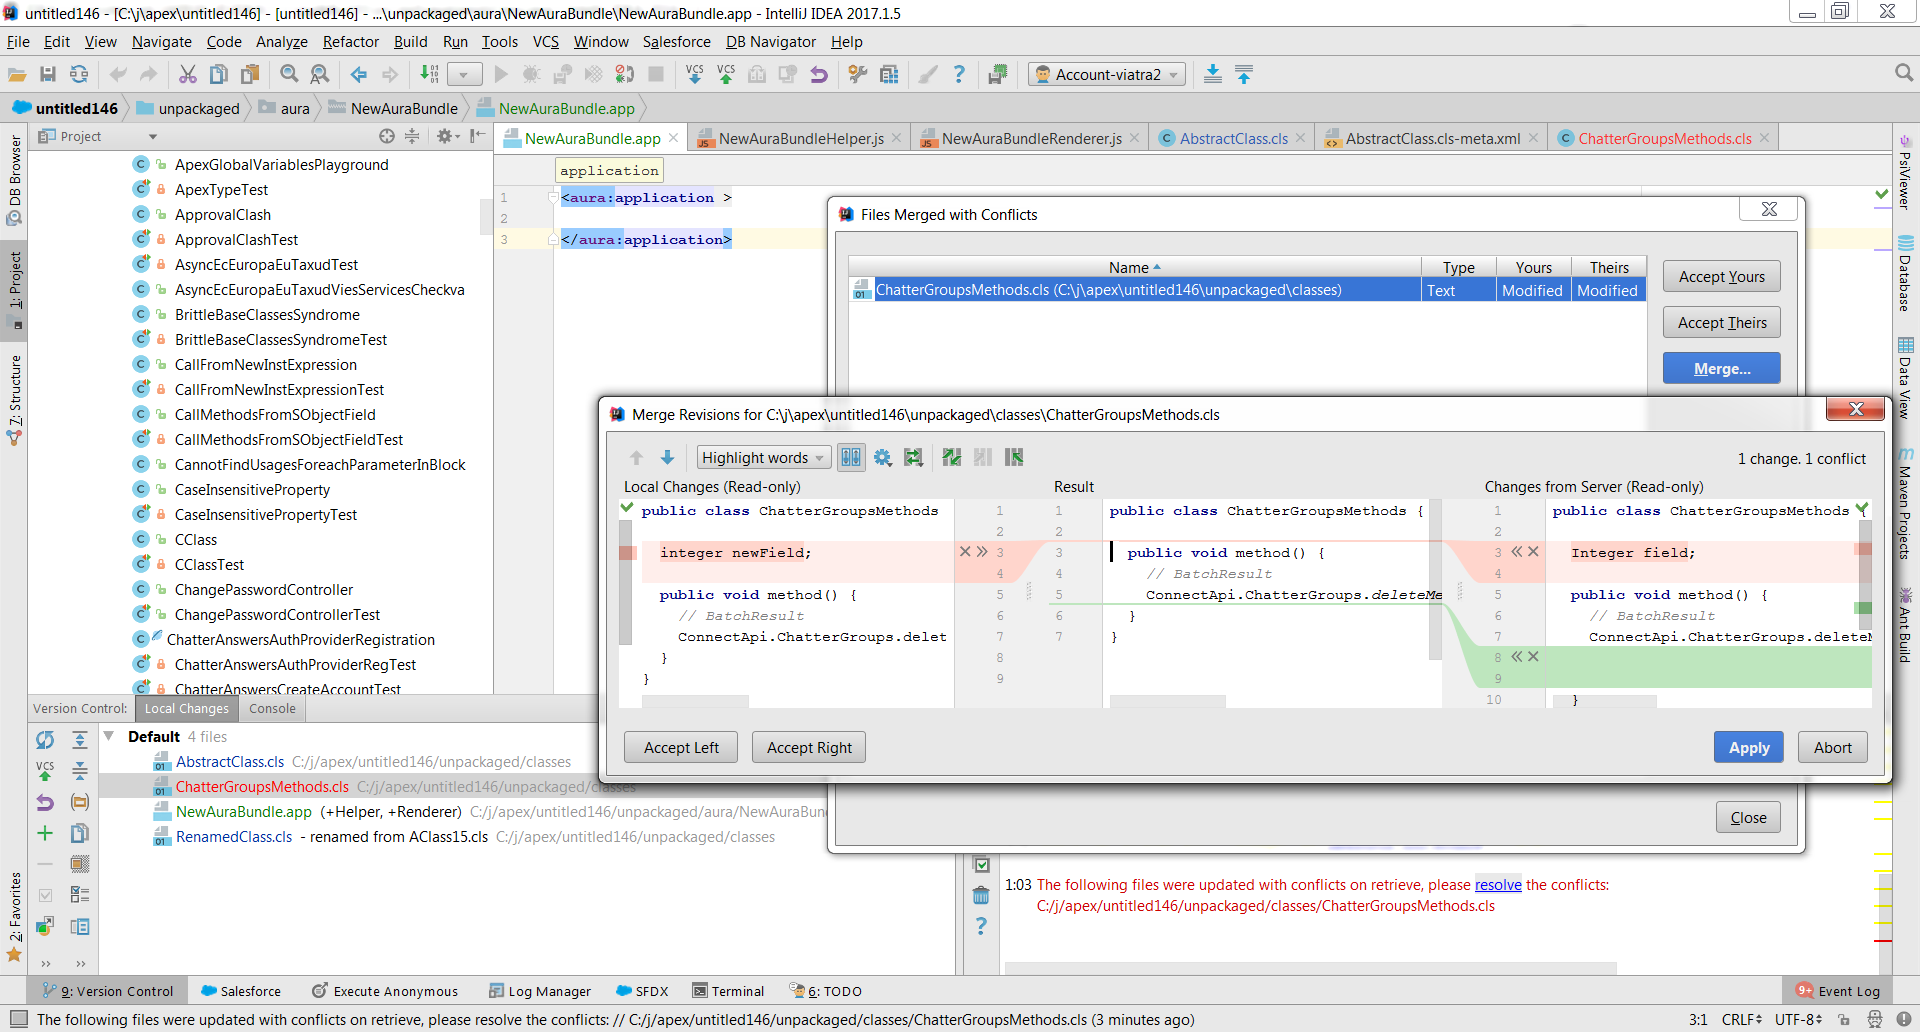The height and width of the screenshot is (1032, 1920).
Task: Click the Save All toolbar icon
Action: coord(47,74)
